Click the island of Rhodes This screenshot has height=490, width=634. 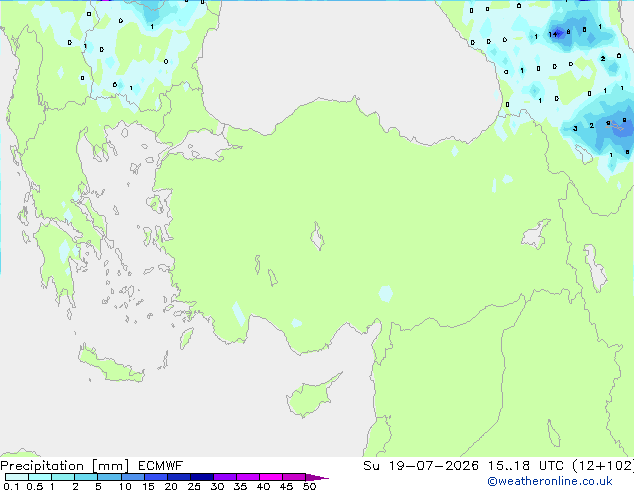pyautogui.click(x=186, y=338)
